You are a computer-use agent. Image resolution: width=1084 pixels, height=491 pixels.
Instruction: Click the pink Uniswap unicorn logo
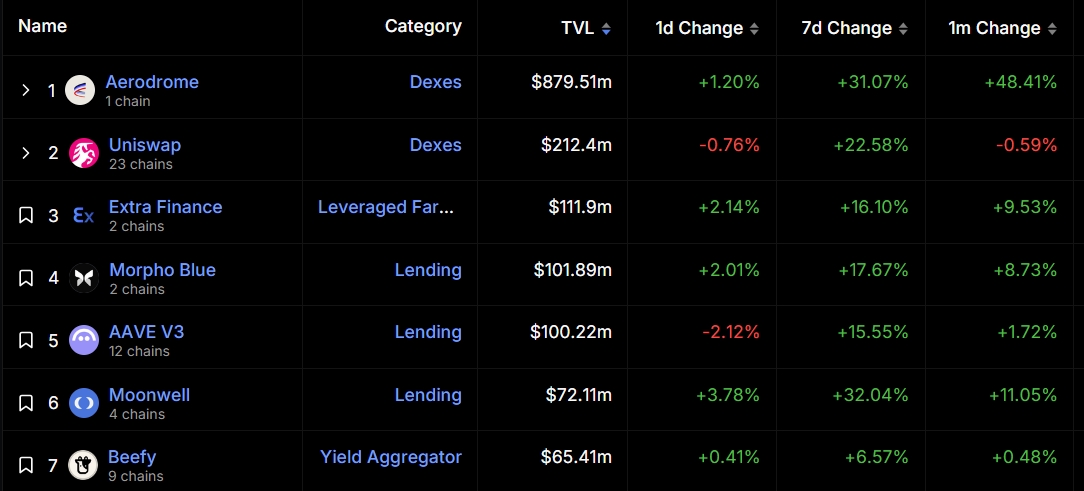pos(84,153)
